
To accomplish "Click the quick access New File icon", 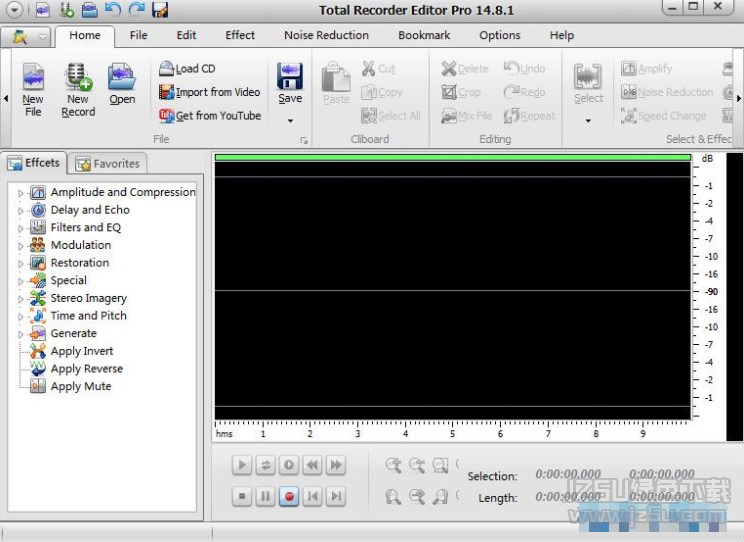I will point(43,9).
